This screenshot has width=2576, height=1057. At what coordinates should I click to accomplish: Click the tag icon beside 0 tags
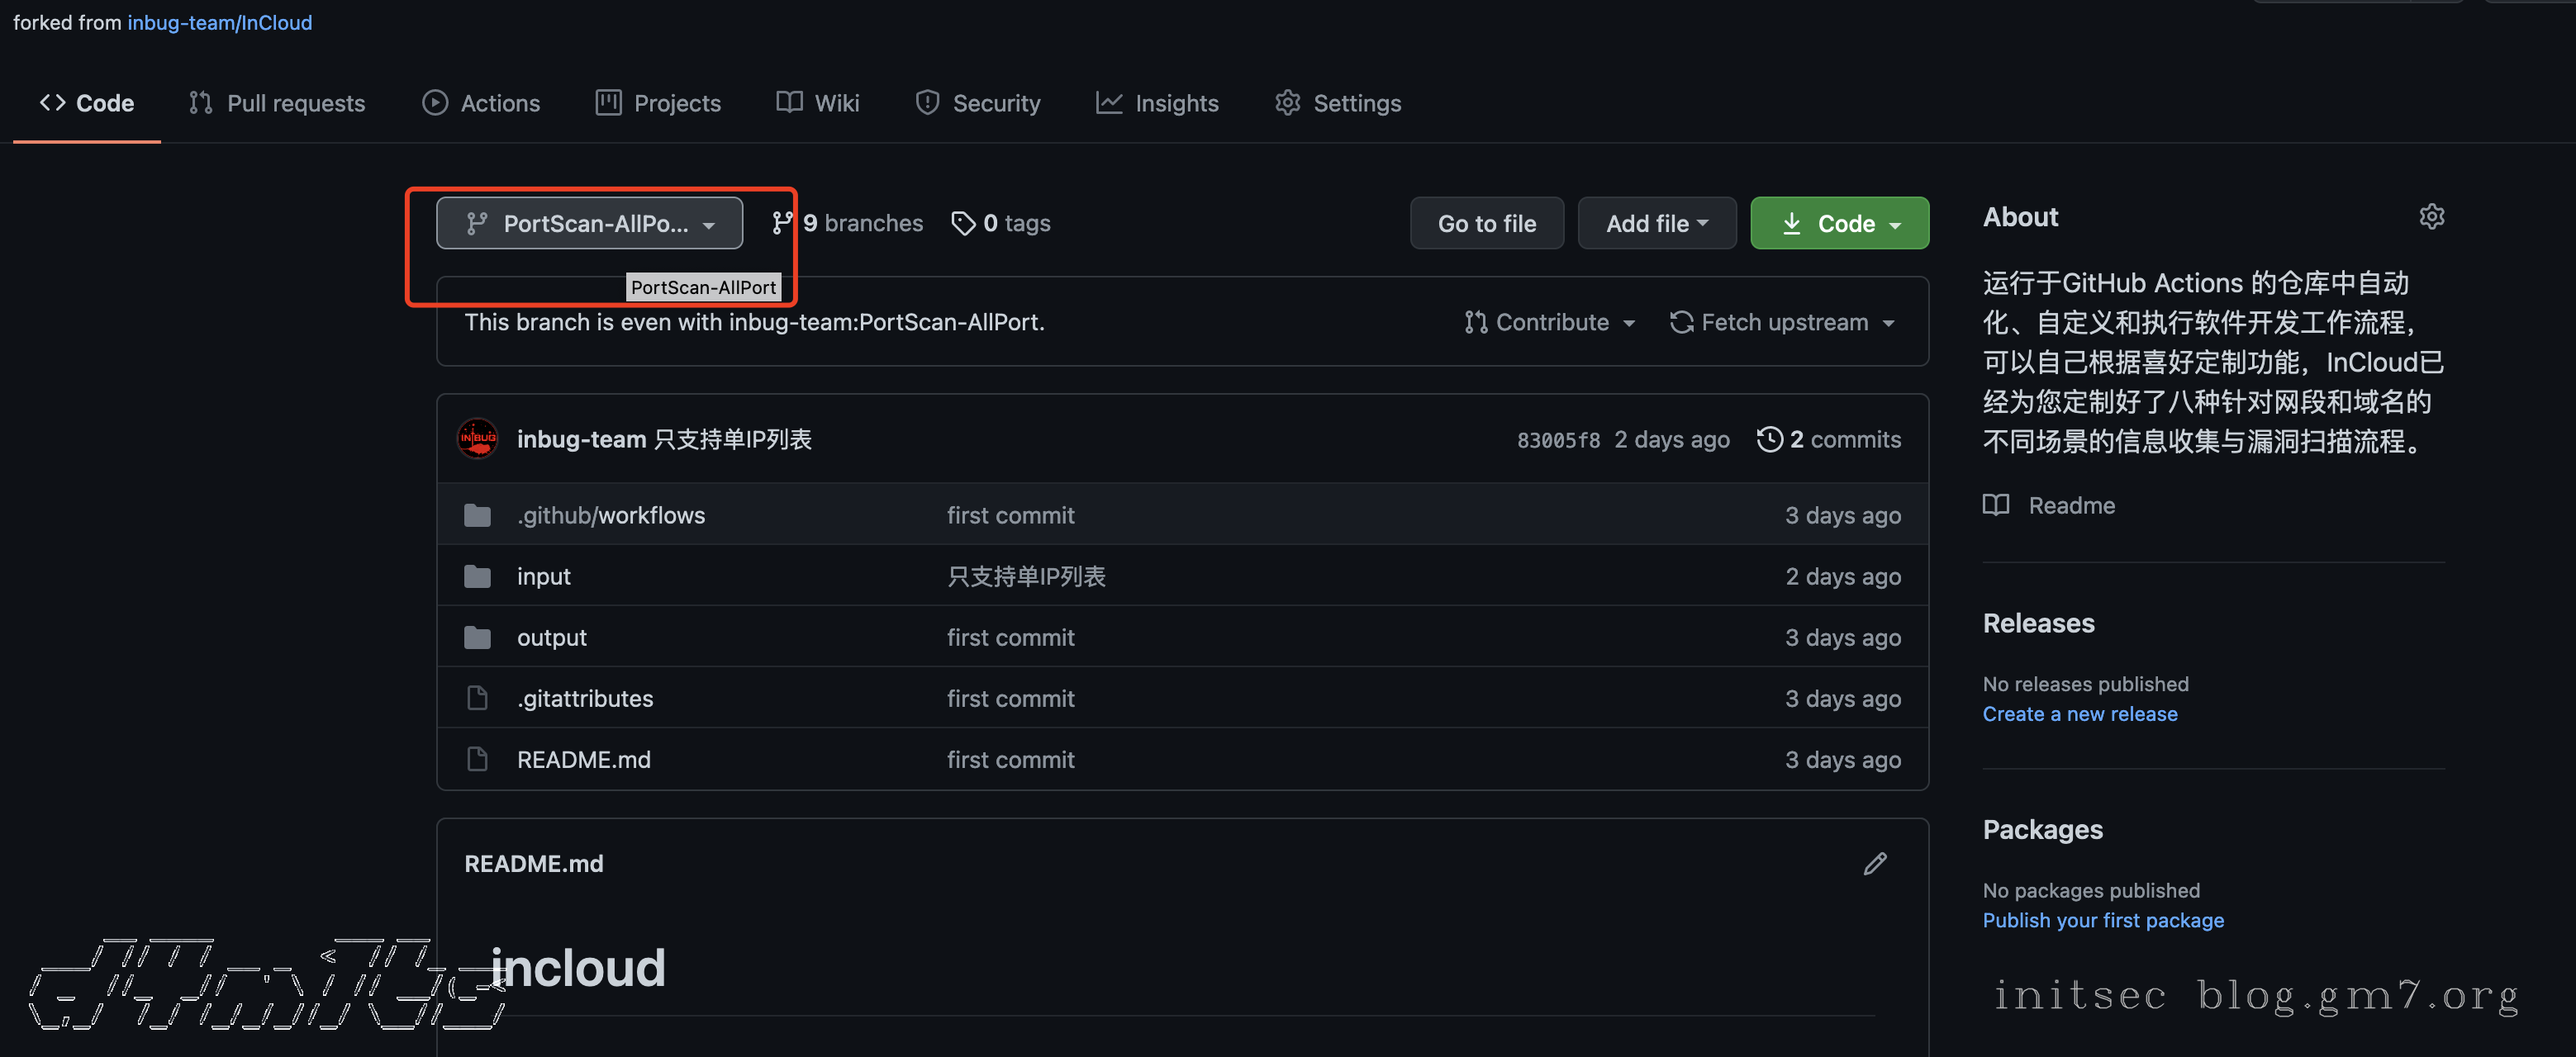963,223
